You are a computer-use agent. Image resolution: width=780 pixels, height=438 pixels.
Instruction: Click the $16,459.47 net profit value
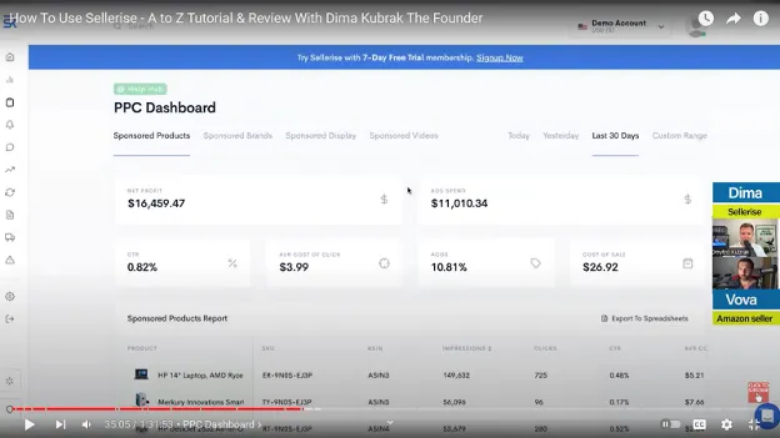click(x=156, y=203)
